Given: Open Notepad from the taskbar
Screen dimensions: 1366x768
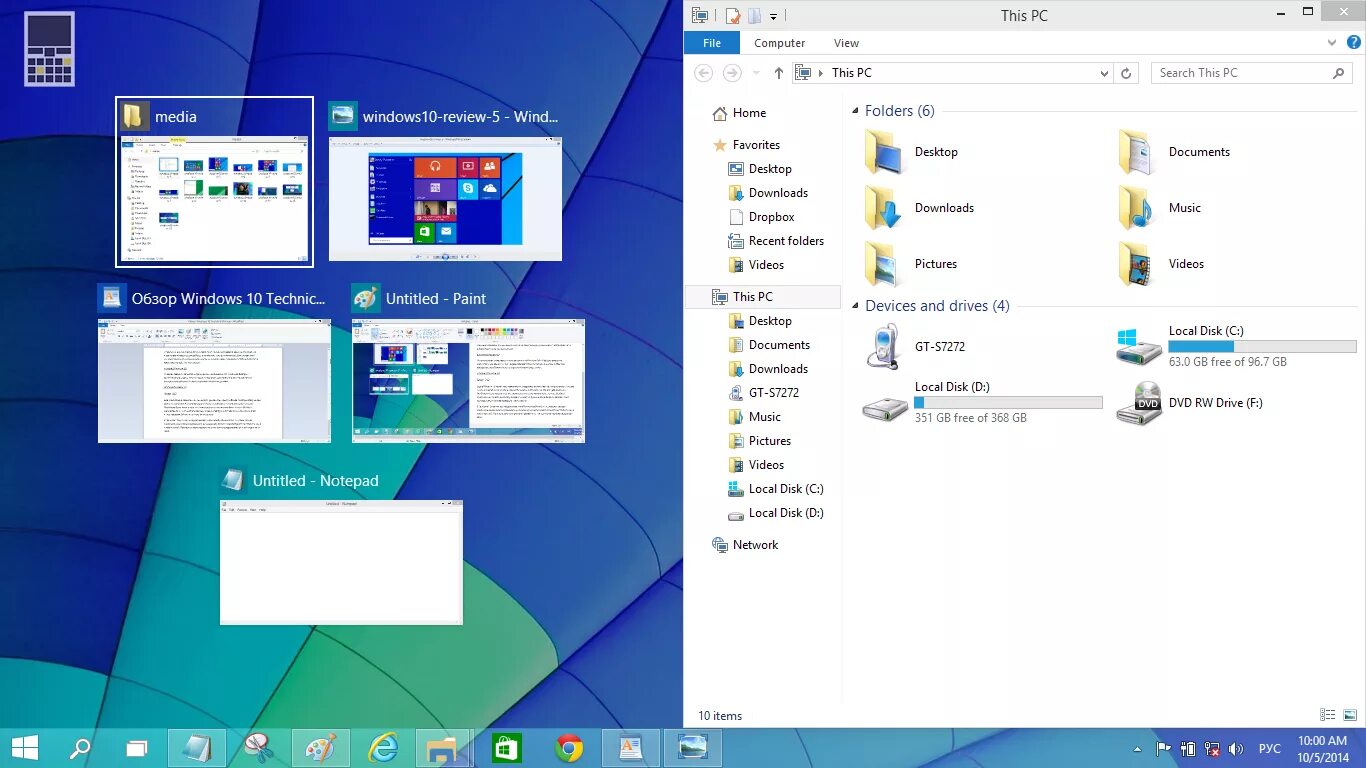Looking at the screenshot, I should point(198,748).
